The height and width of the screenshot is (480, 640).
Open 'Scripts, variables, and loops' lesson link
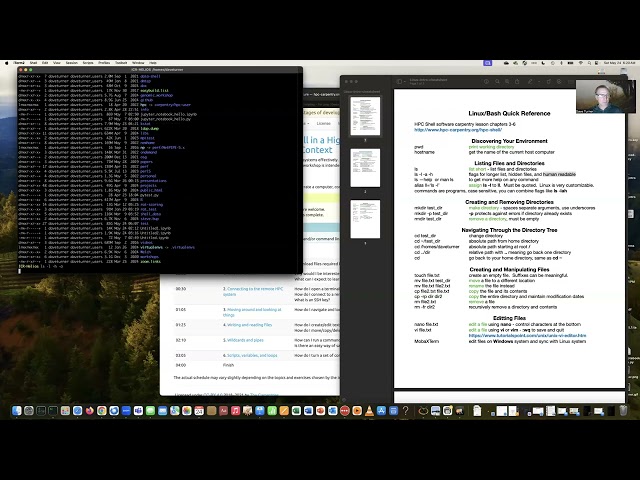click(250, 356)
